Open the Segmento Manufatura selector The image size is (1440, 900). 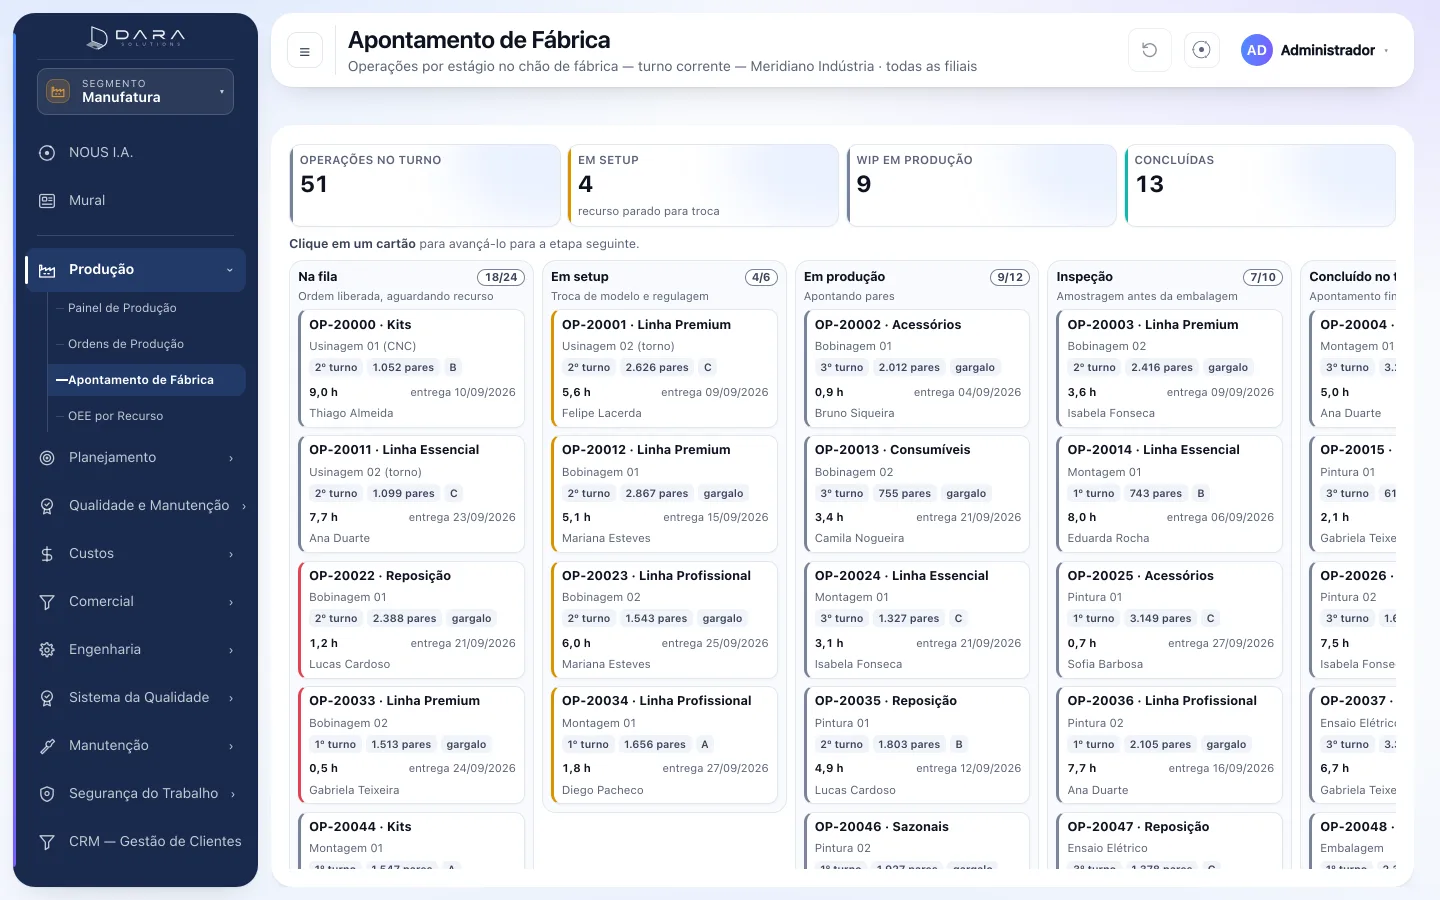tap(135, 91)
